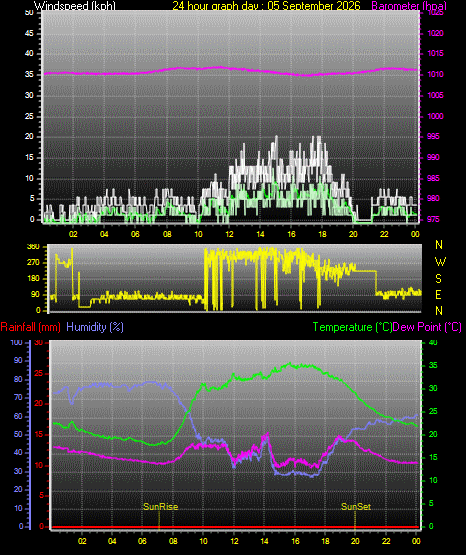Click the SunSet marker label
Screen dimensions: 466x555
356,507
